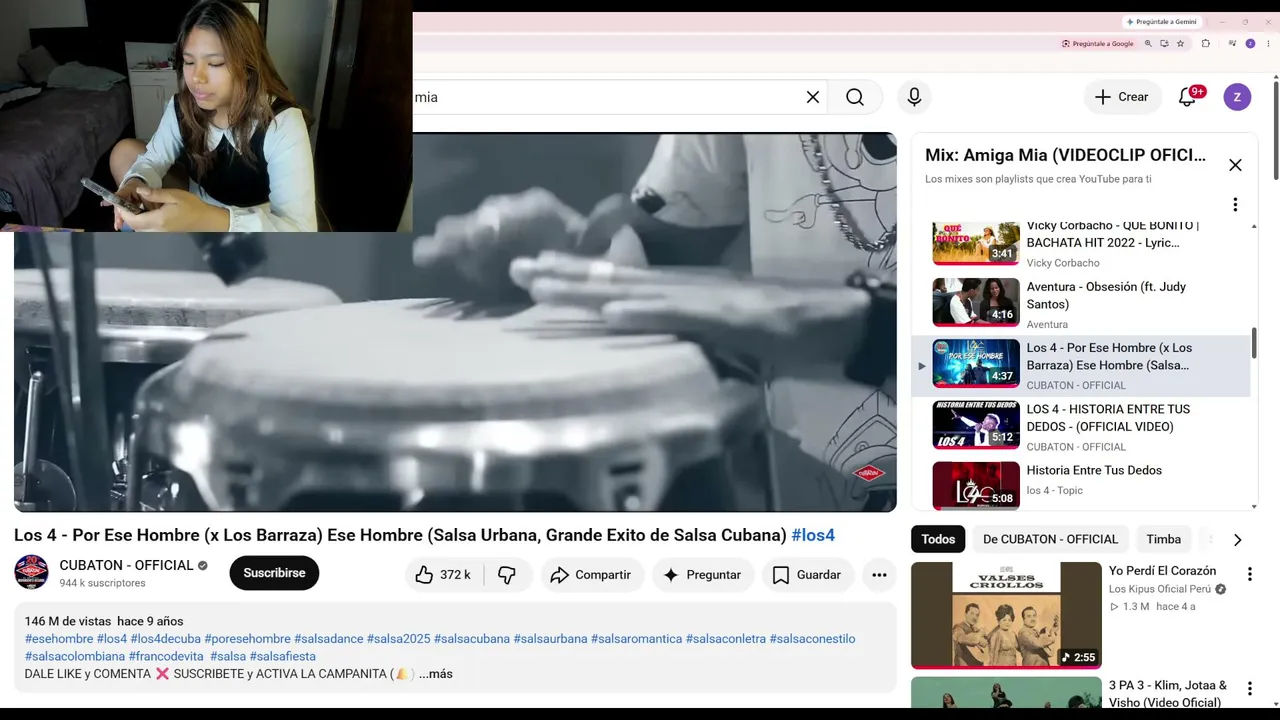Screen dimensions: 1280x720
Task: Click the Preguntar button
Action: (x=702, y=575)
